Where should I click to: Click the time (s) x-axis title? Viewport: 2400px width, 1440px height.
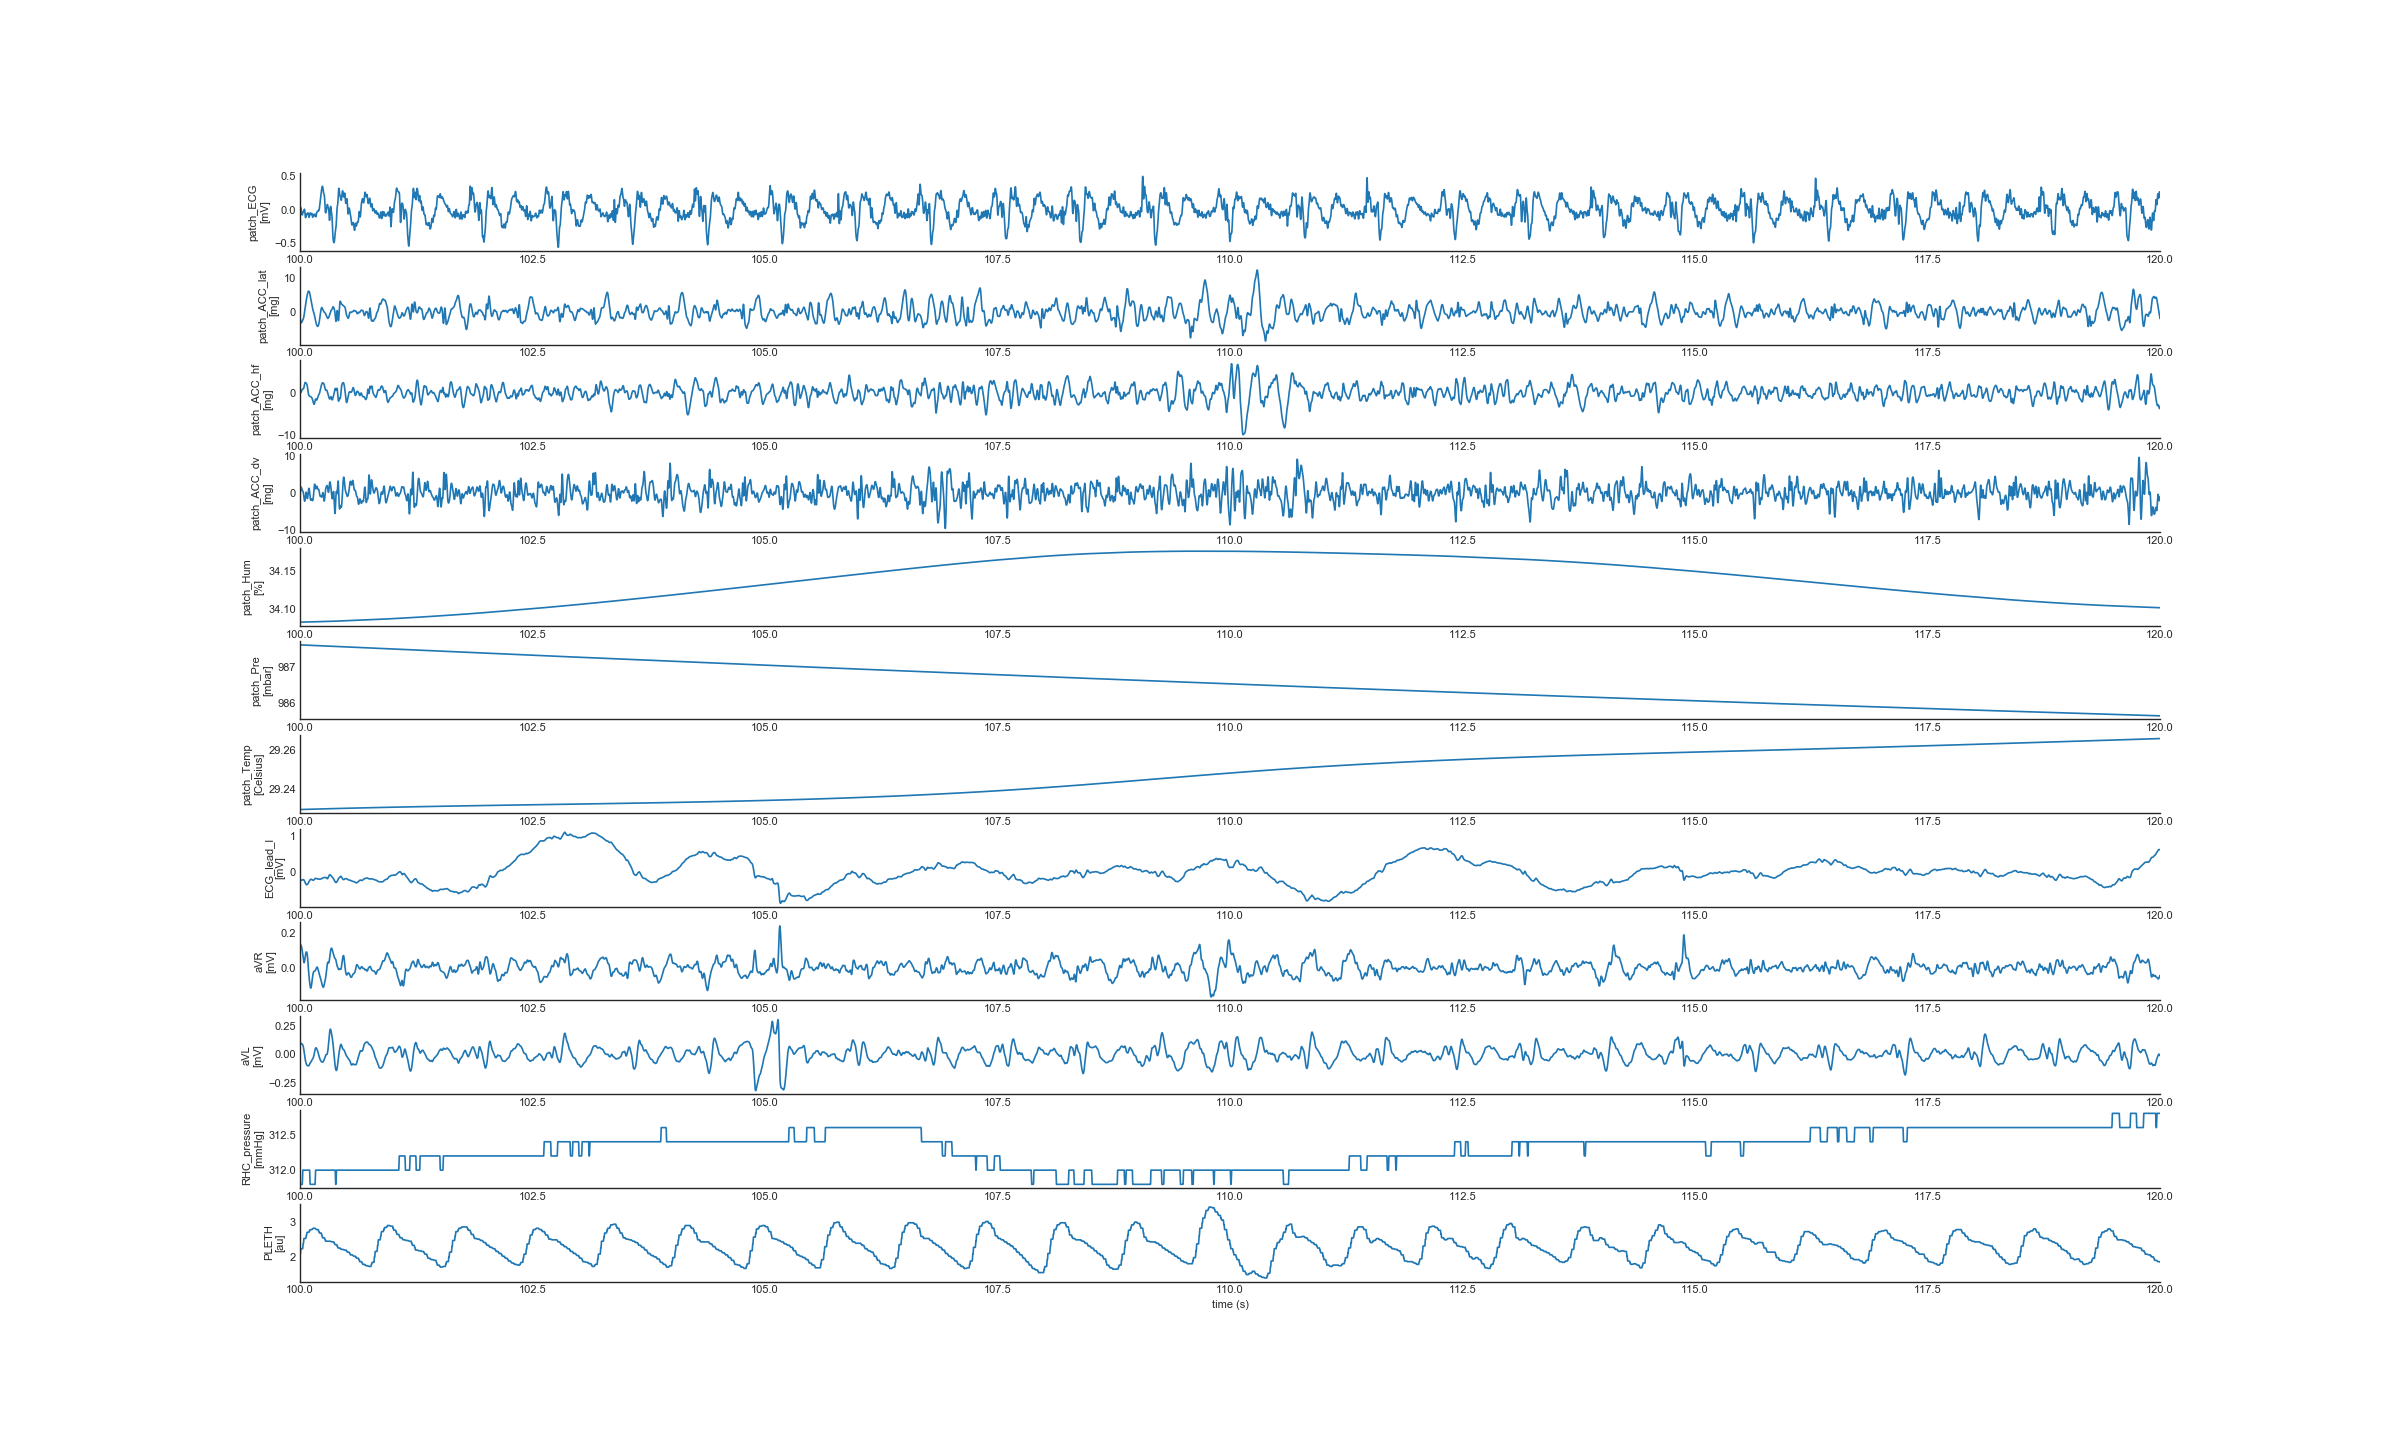pyautogui.click(x=1230, y=1304)
